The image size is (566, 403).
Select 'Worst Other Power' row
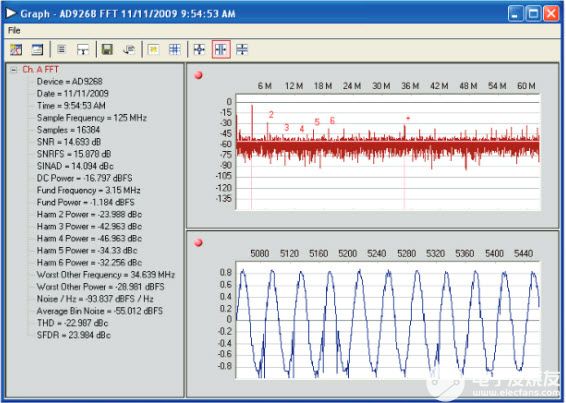100,287
